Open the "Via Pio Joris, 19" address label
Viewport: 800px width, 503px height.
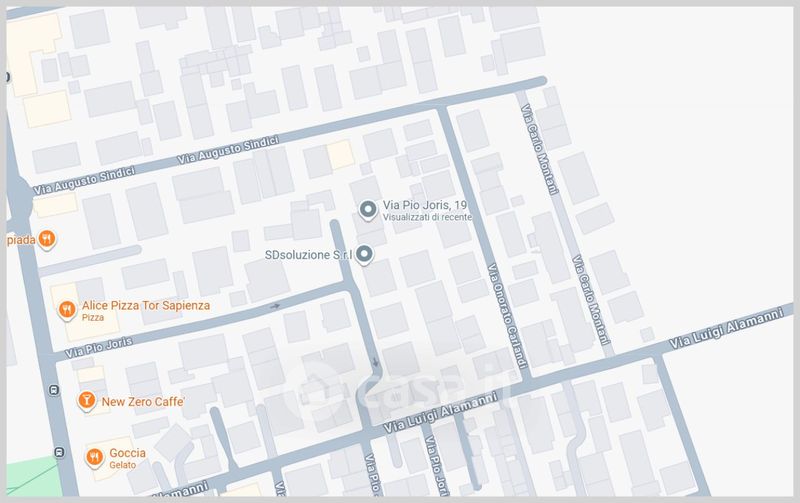click(426, 205)
